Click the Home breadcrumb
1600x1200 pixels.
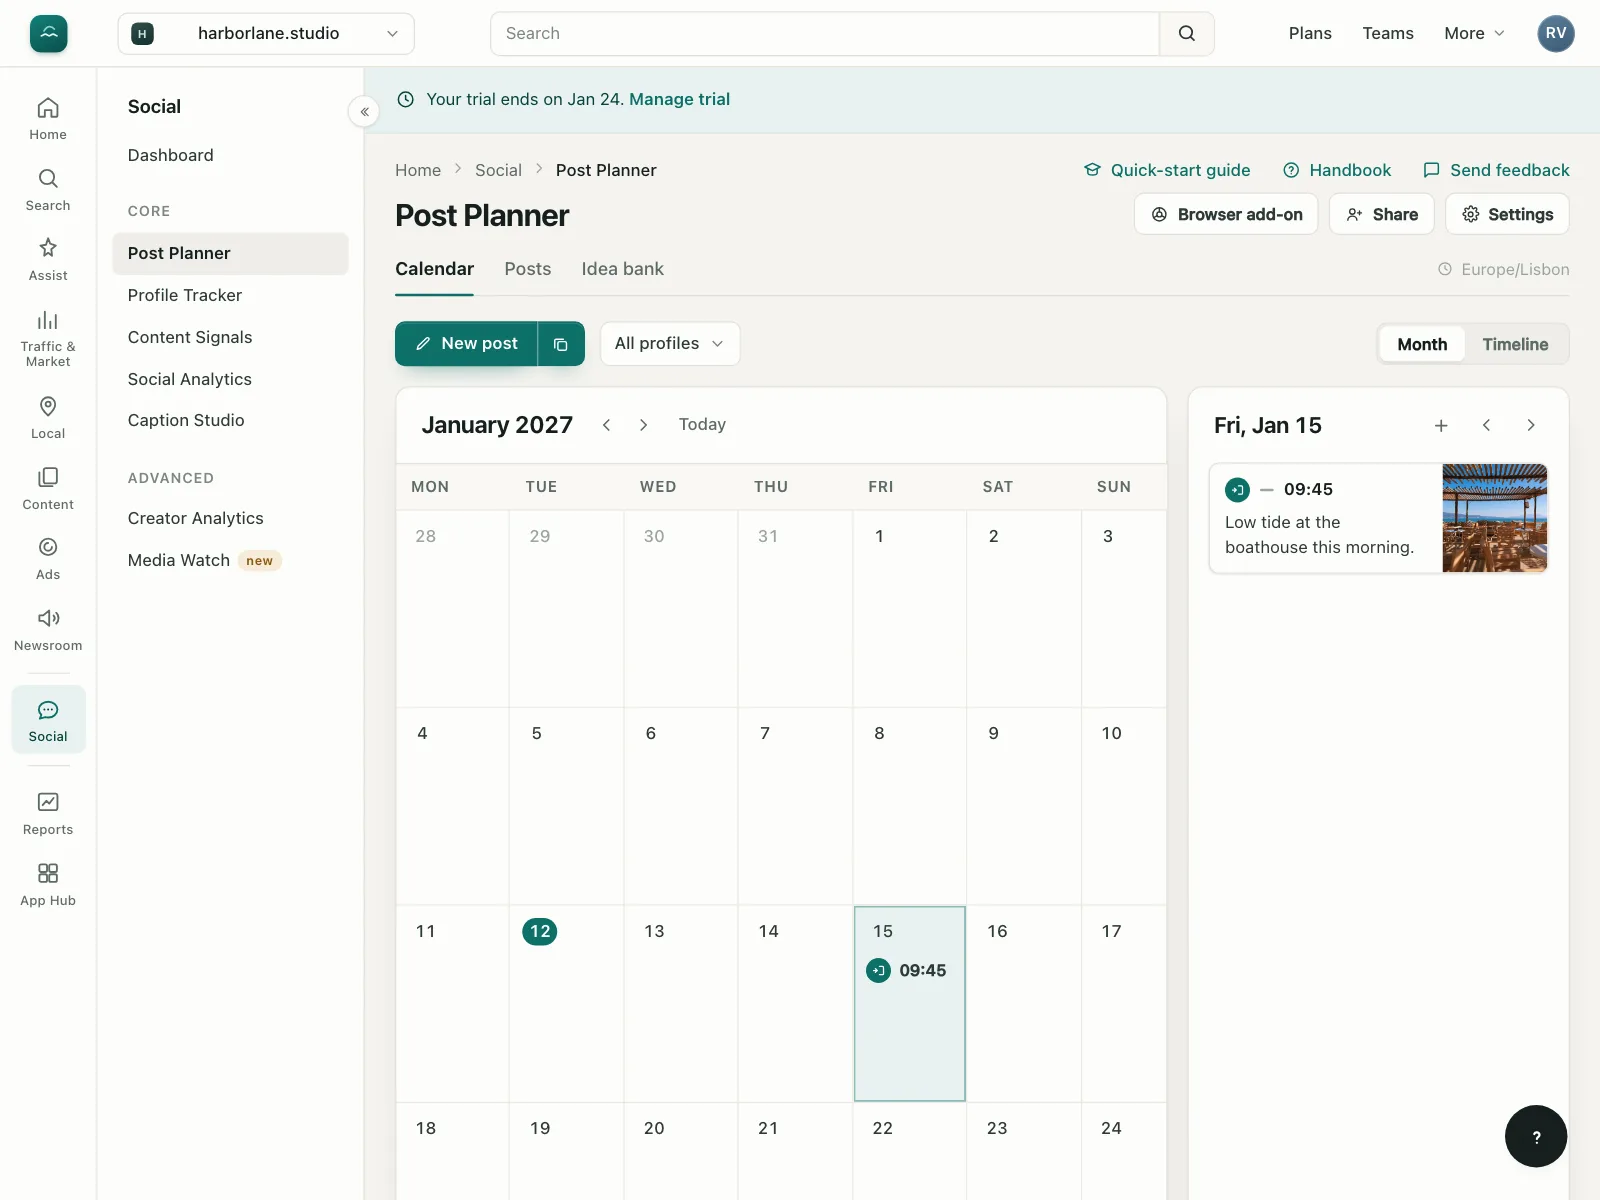[x=418, y=170]
